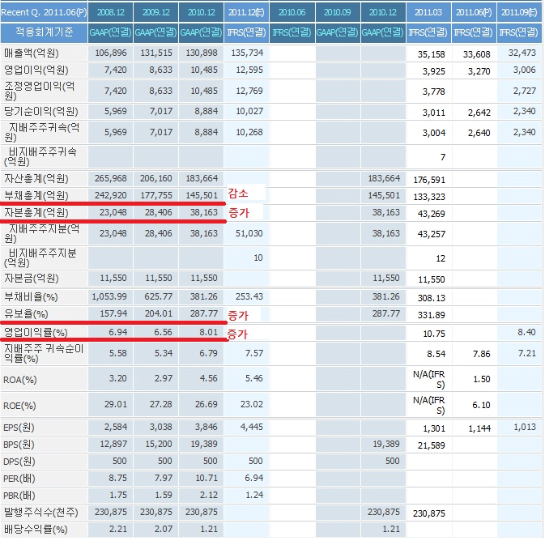The height and width of the screenshot is (538, 545).
Task: Click the red 감소 annotation
Action: click(x=238, y=193)
